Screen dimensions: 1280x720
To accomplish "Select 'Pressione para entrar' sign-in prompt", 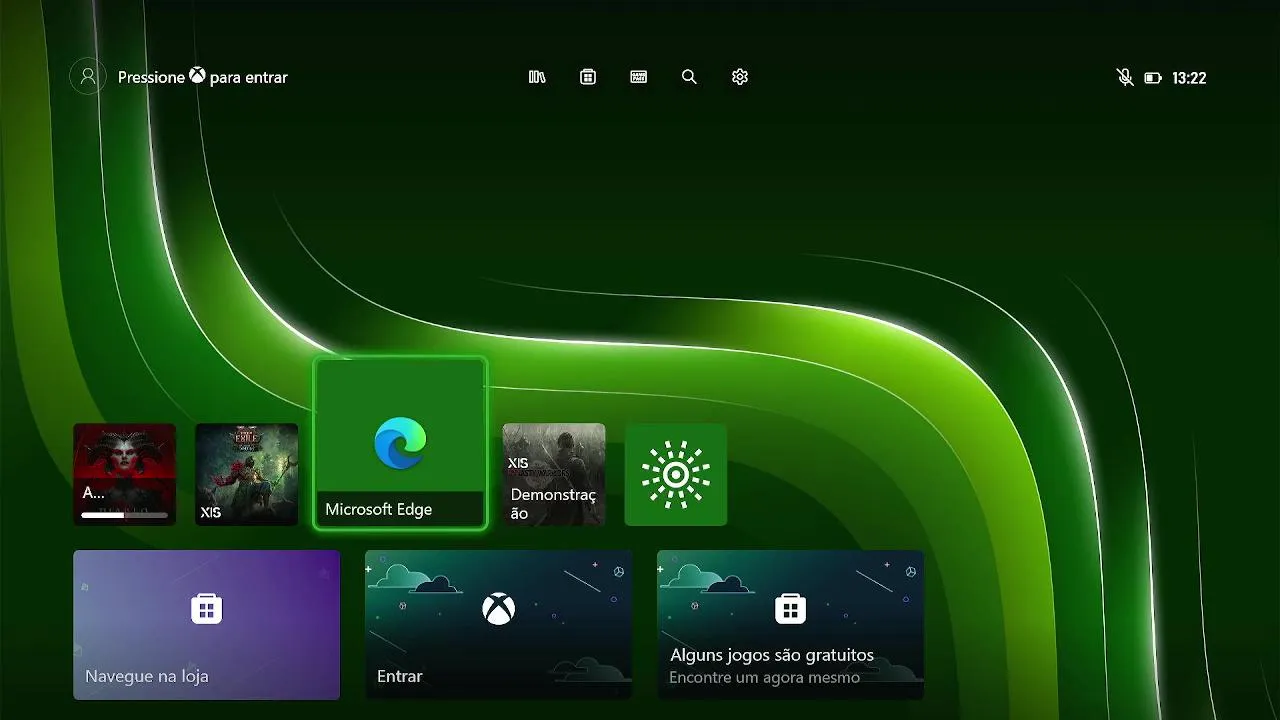I will click(x=203, y=77).
